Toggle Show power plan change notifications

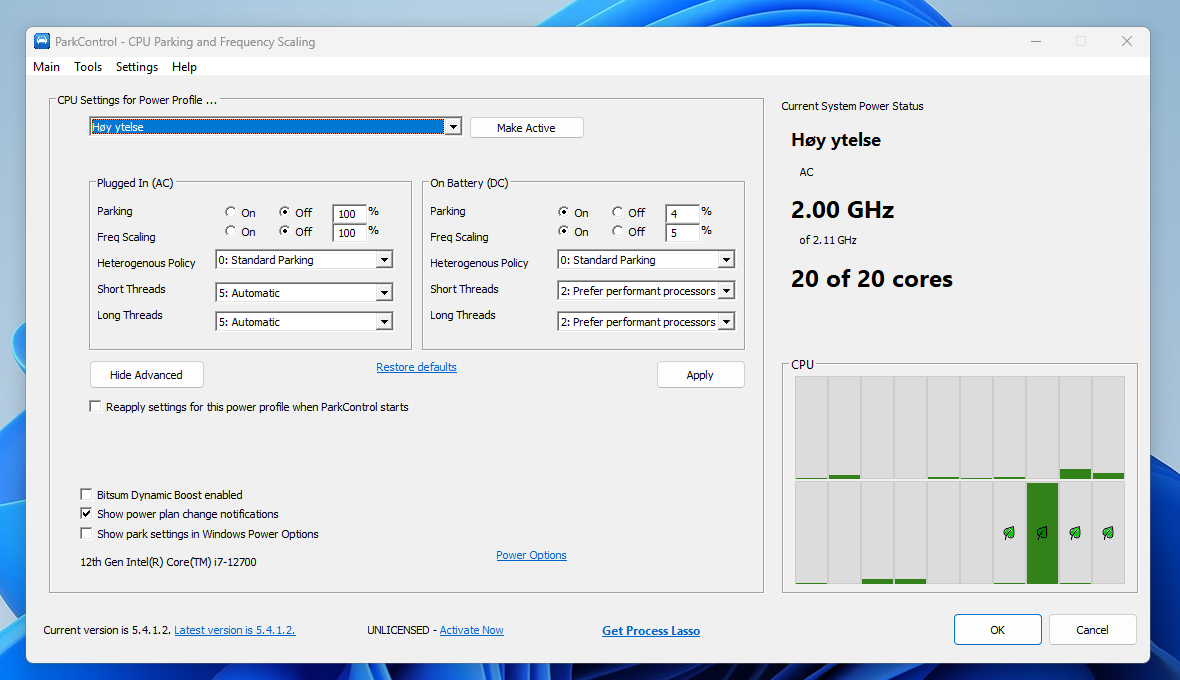click(x=87, y=514)
